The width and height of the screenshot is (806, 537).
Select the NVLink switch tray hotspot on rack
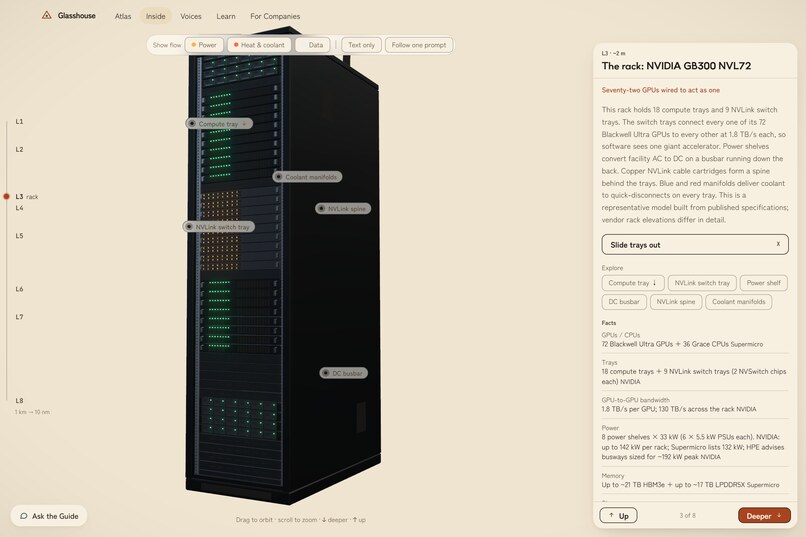click(x=218, y=227)
